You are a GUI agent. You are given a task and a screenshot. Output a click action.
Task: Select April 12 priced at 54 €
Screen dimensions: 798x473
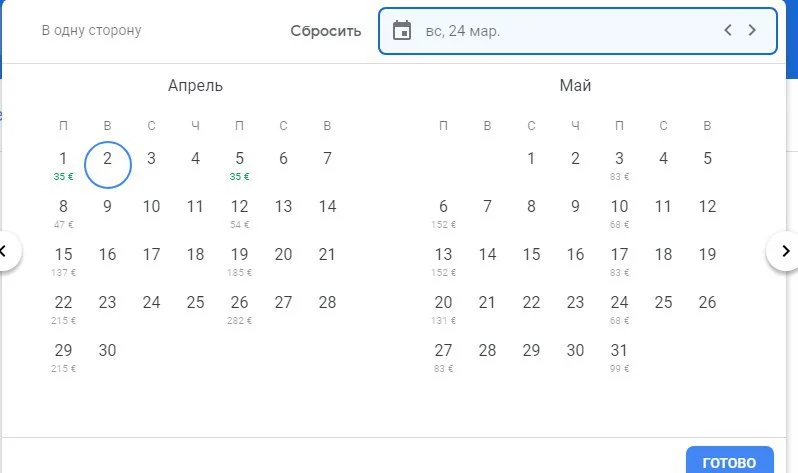click(240, 211)
